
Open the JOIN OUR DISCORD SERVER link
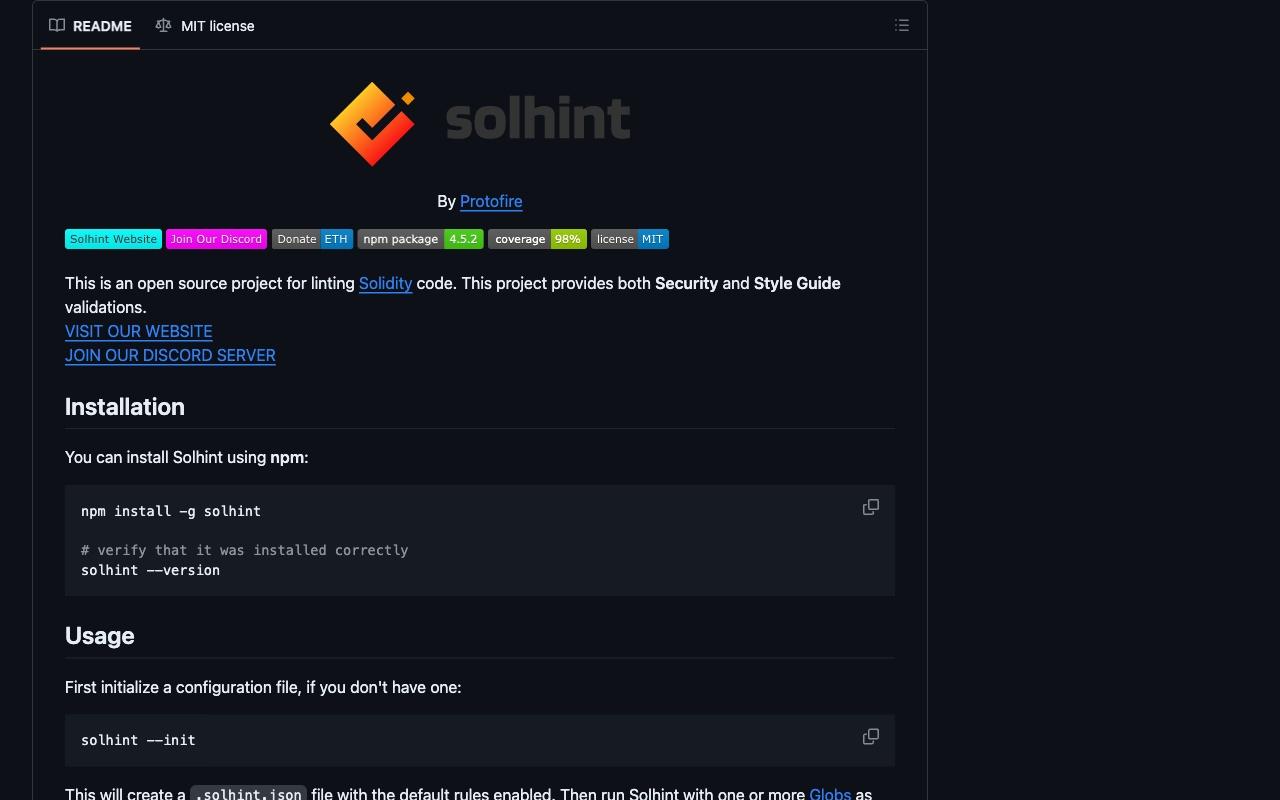coord(170,355)
